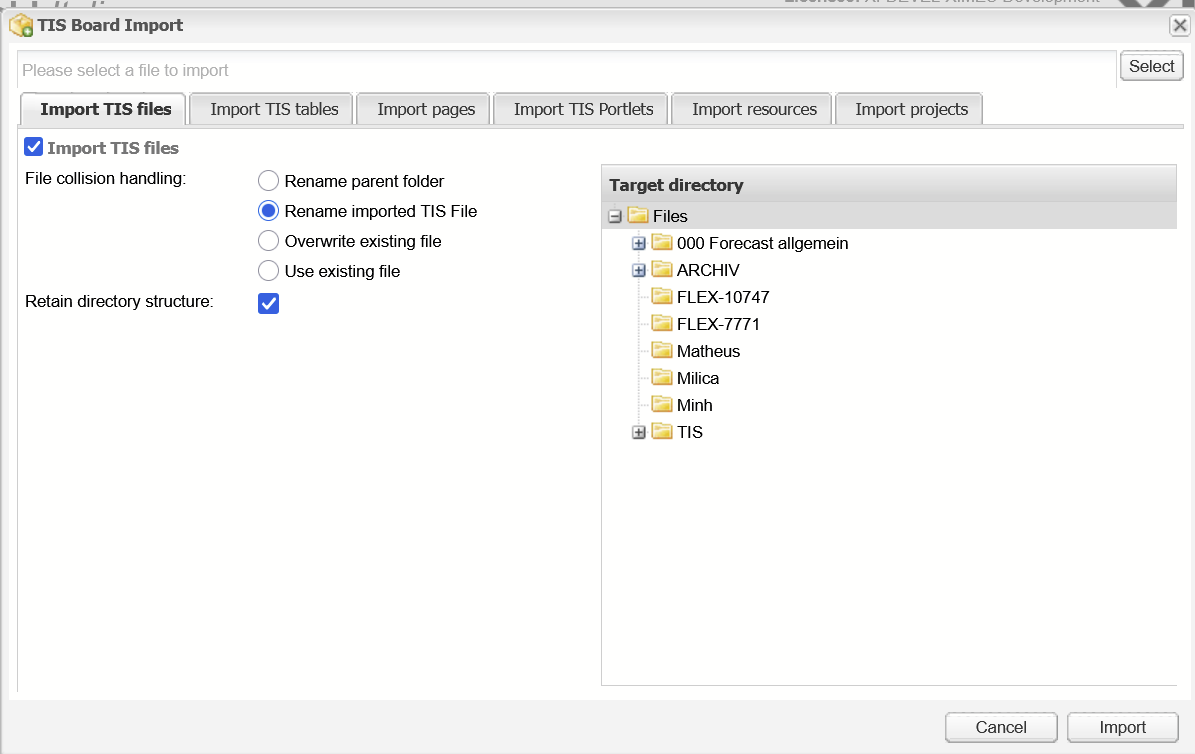Viewport: 1195px width, 754px height.
Task: Click the Matheus folder icon
Action: (x=662, y=351)
